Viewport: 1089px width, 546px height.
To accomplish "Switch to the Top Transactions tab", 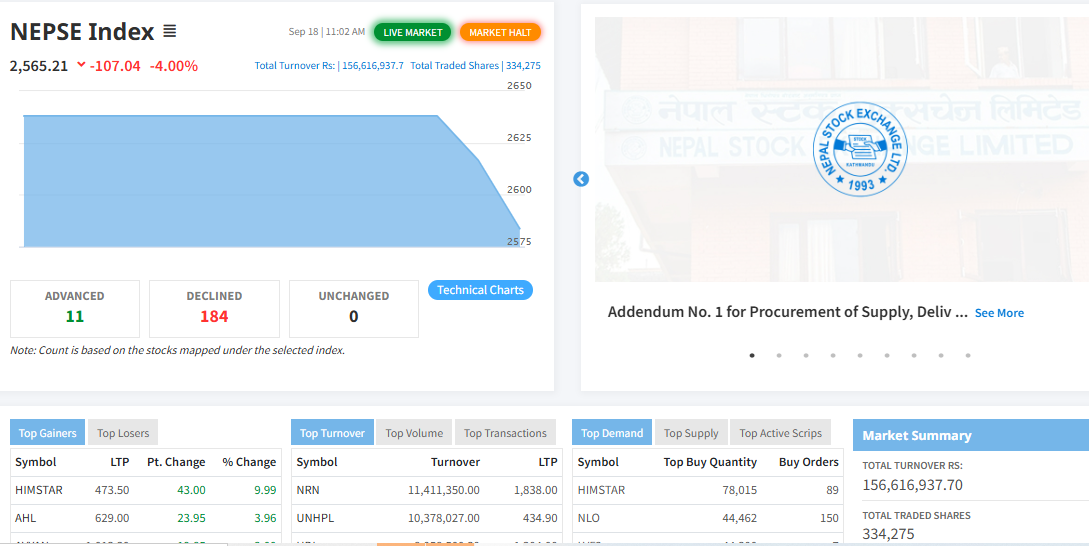I will tap(505, 433).
